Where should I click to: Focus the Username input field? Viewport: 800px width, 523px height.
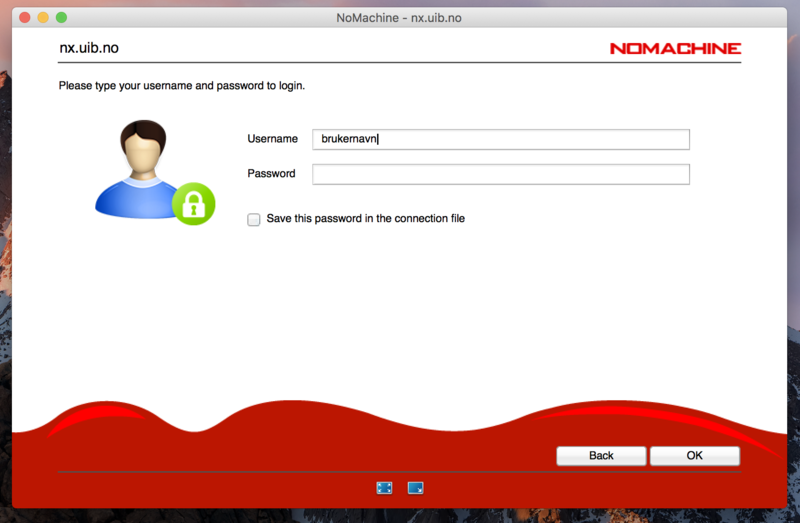[500, 140]
